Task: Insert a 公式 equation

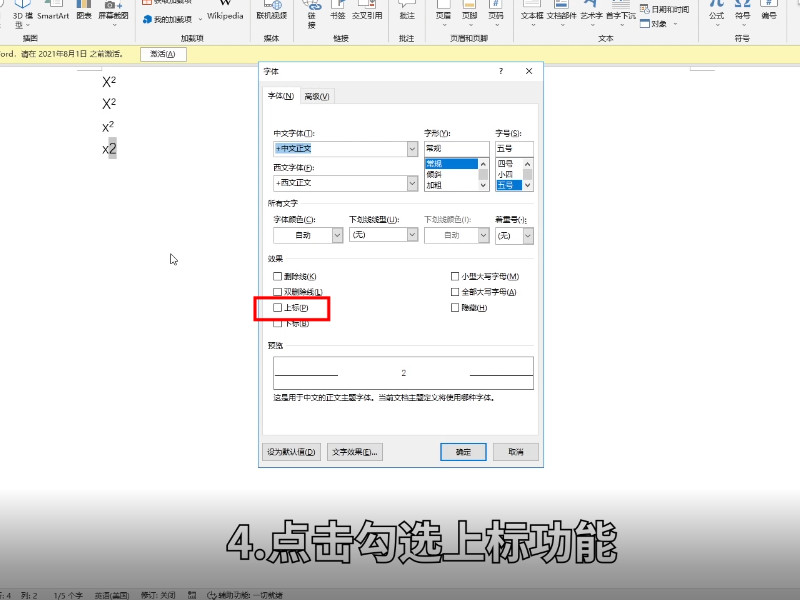Action: 716,13
